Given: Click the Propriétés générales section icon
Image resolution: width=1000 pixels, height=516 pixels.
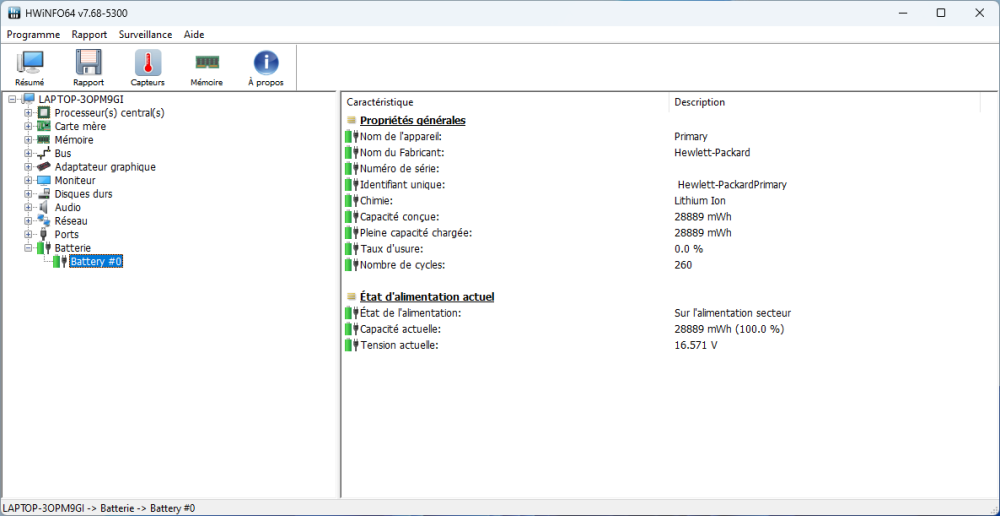Looking at the screenshot, I should coord(351,120).
